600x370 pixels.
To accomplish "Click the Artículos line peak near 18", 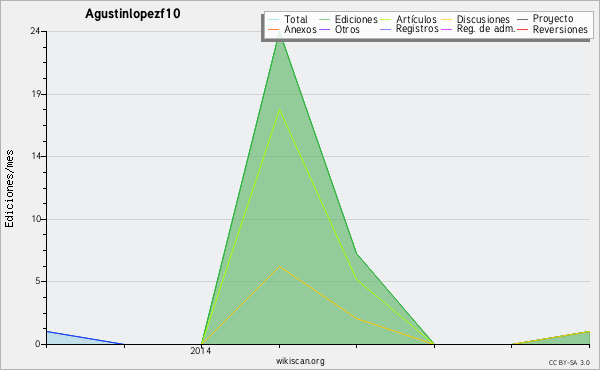I will (280, 110).
